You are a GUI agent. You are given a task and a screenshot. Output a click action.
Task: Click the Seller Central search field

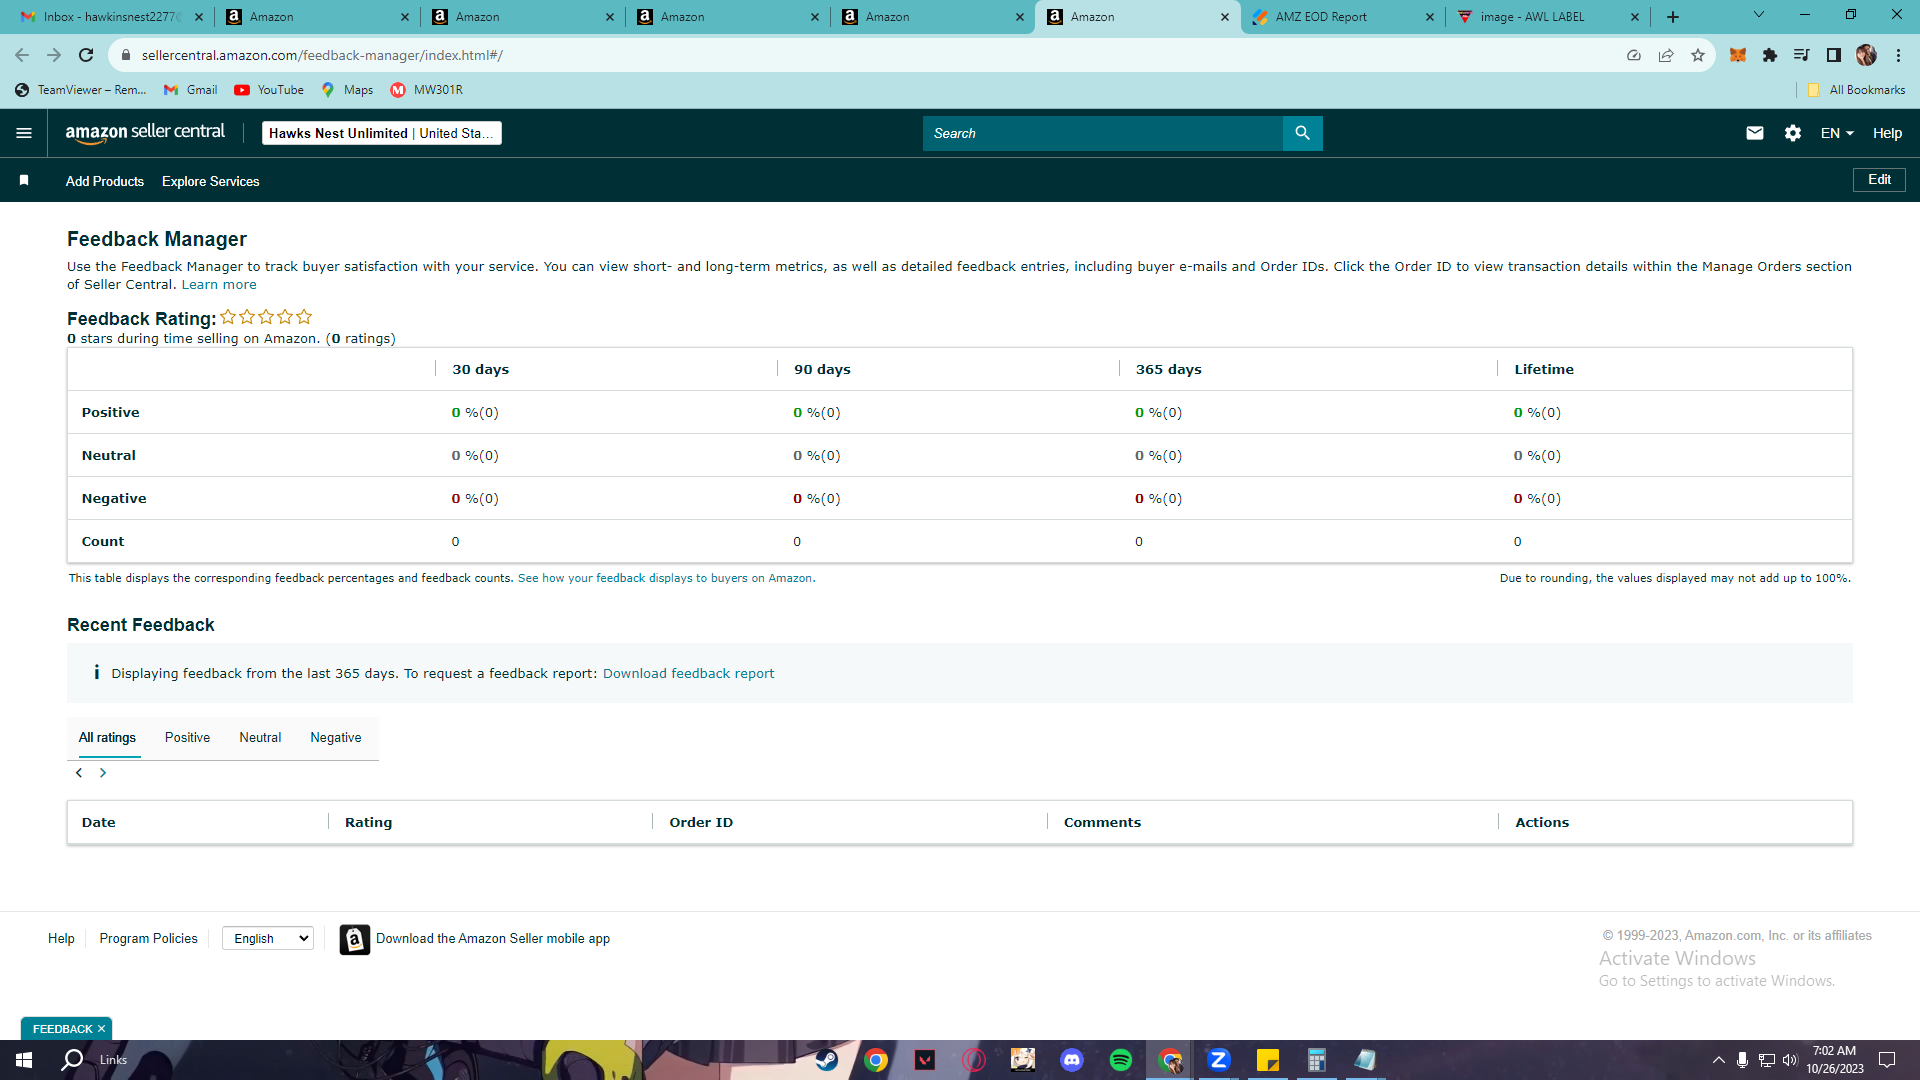coord(1103,133)
